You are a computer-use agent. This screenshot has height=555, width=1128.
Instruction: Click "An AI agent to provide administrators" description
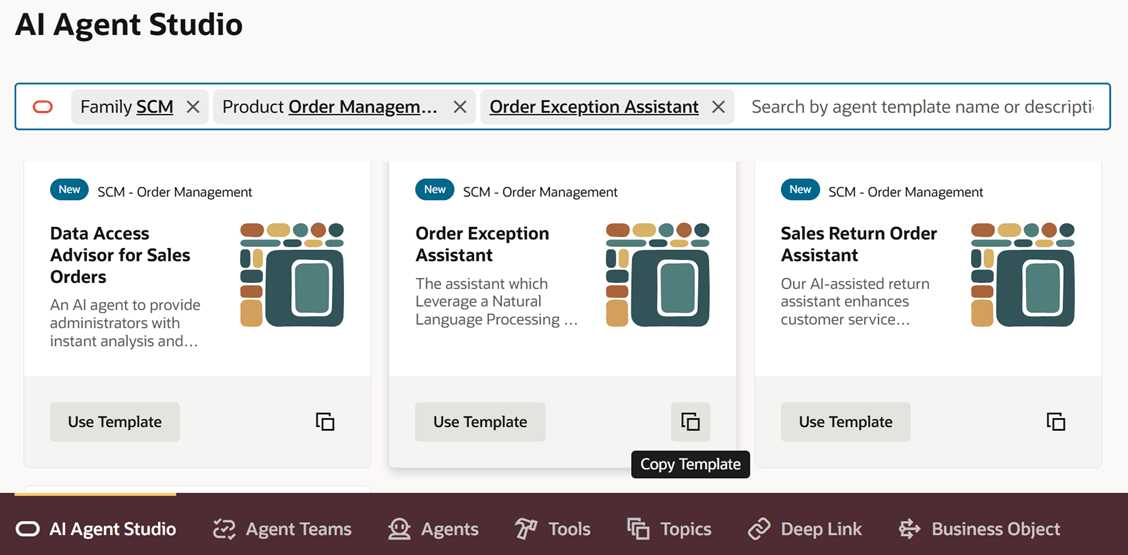[x=125, y=323]
